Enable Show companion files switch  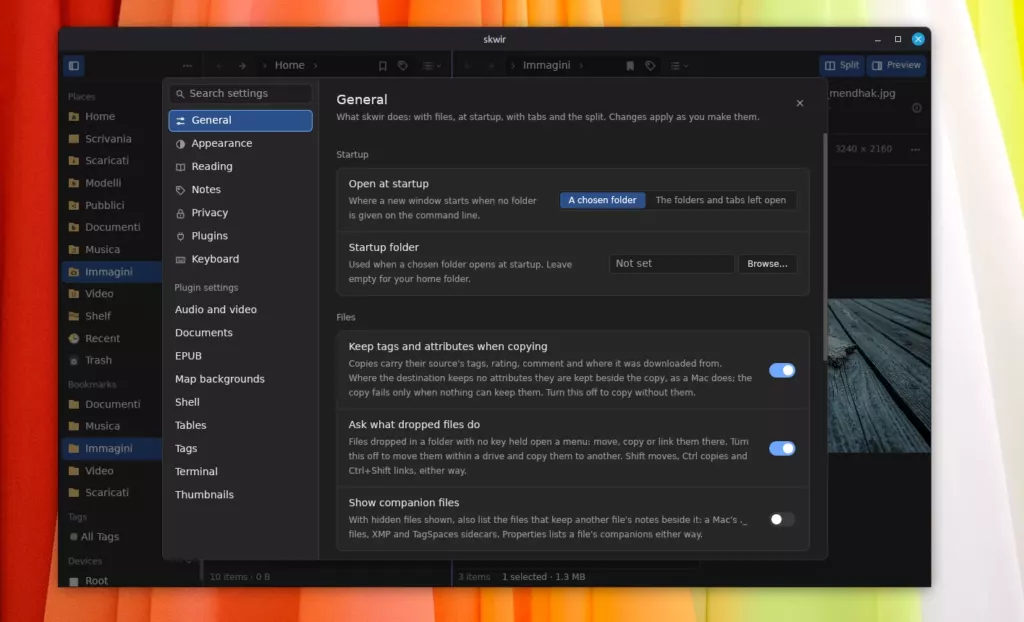tap(782, 519)
